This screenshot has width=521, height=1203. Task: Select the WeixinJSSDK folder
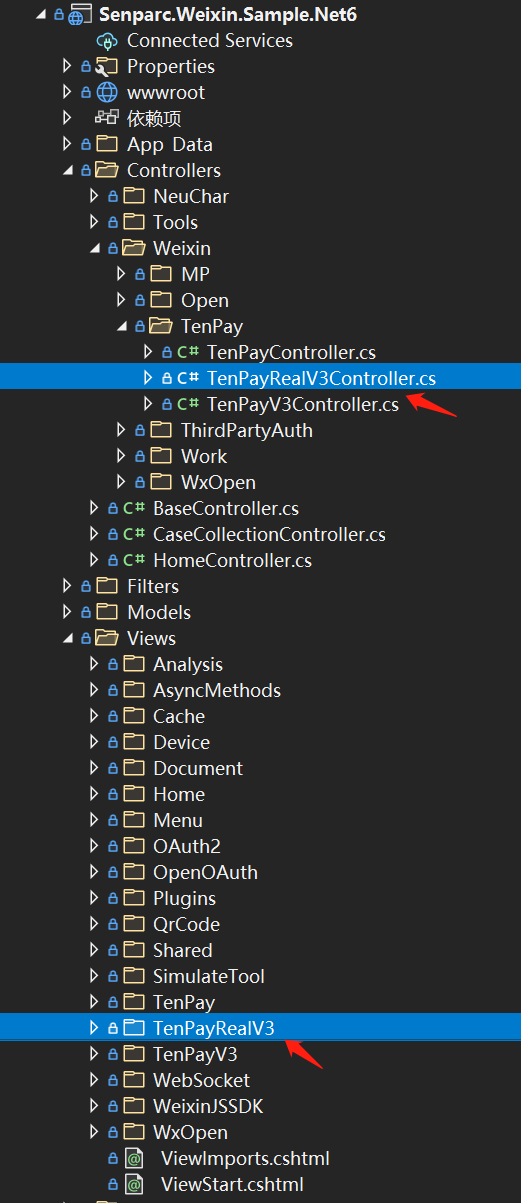[x=208, y=1107]
